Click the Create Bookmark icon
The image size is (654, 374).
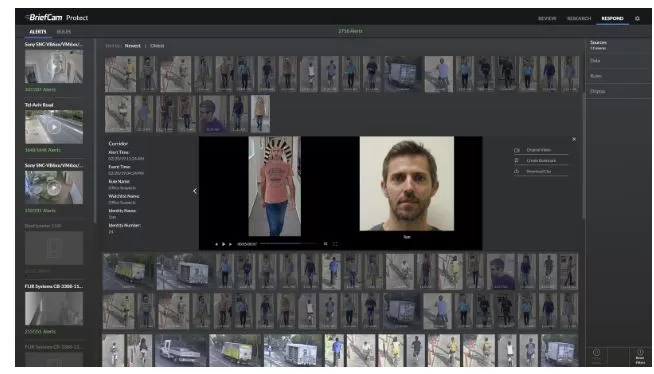(x=517, y=161)
